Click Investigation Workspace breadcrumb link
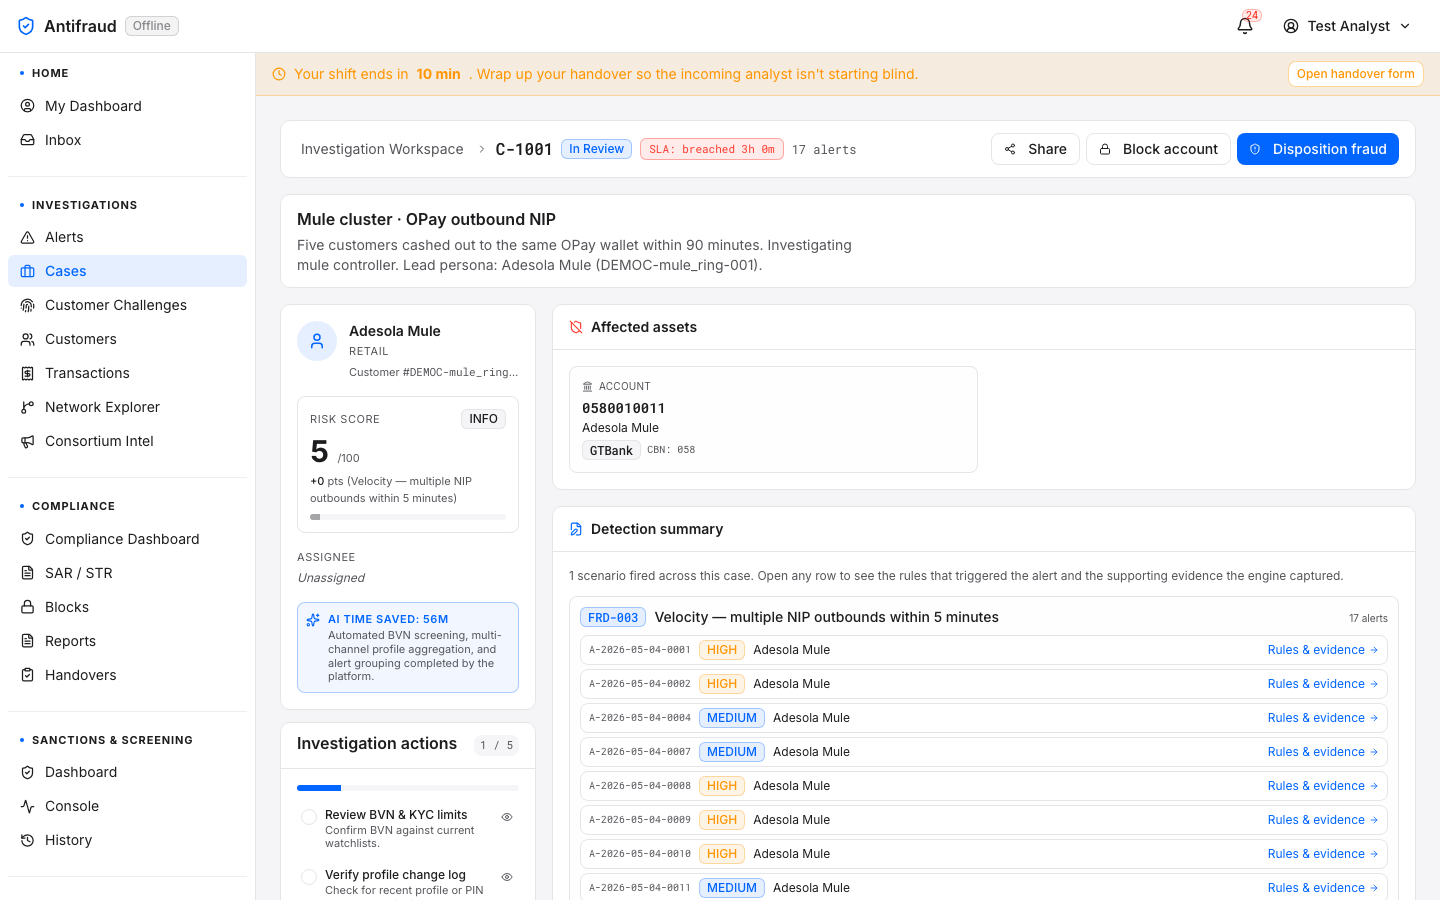This screenshot has width=1440, height=900. [382, 149]
